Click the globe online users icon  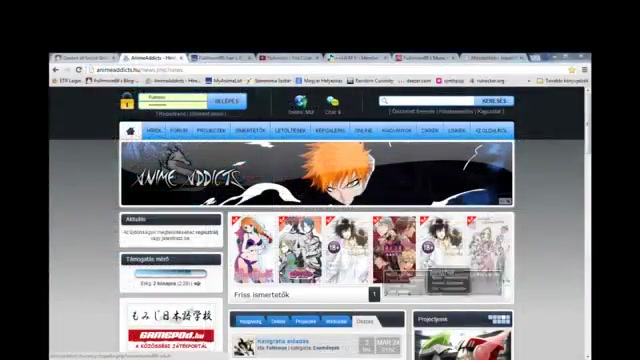[300, 101]
